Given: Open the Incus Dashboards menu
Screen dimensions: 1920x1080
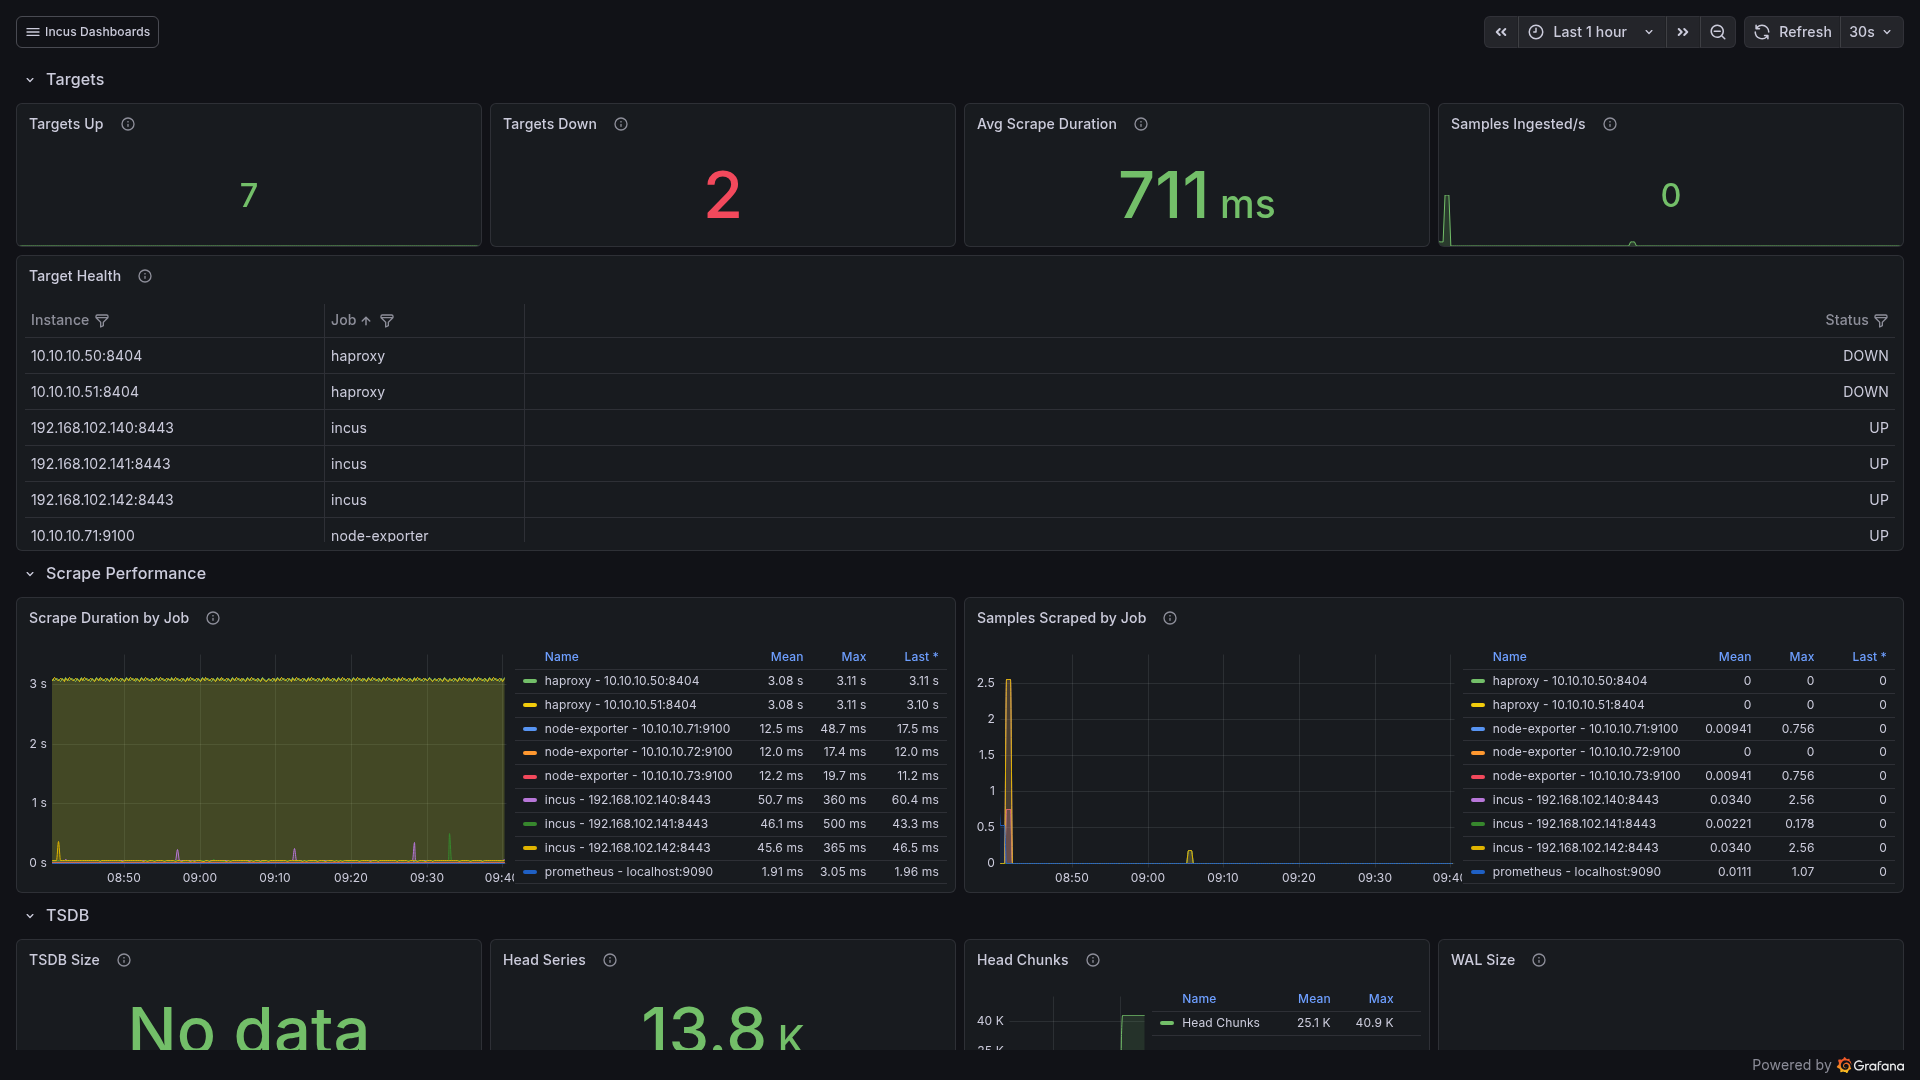Looking at the screenshot, I should pos(87,32).
